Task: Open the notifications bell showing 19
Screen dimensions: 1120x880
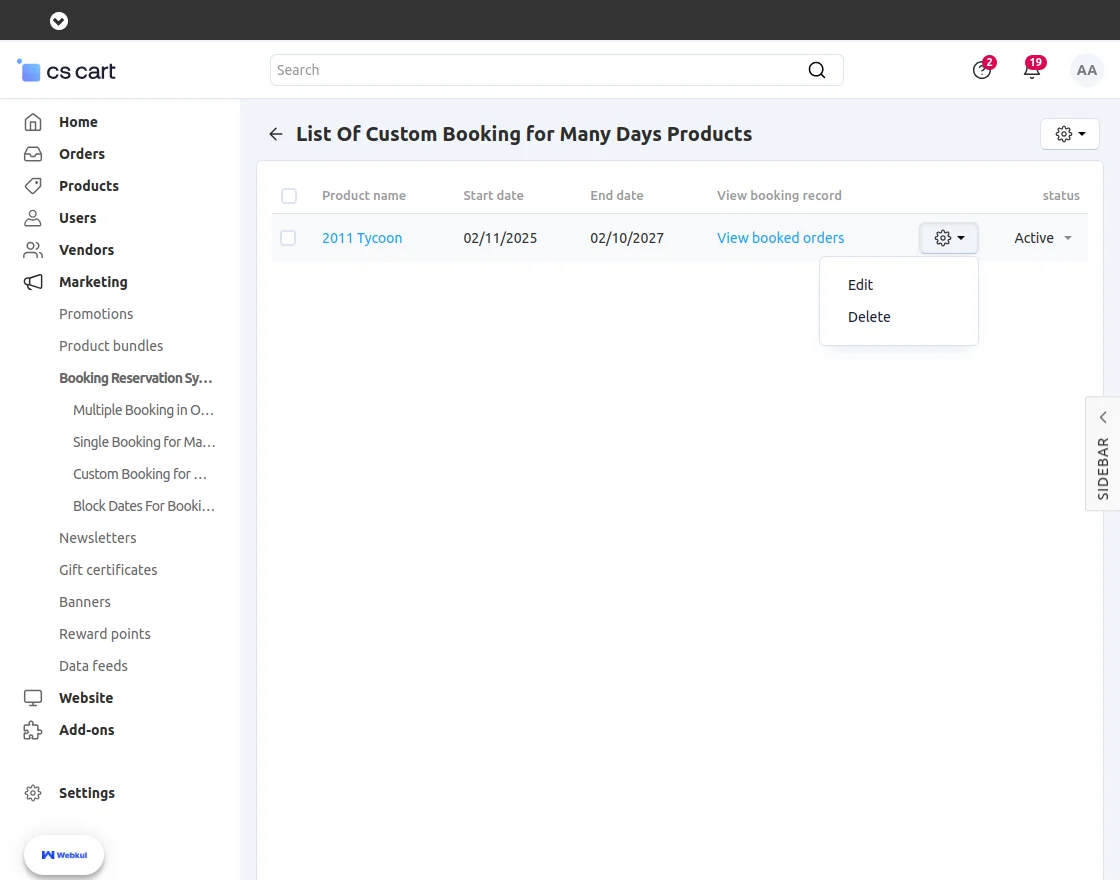Action: point(1032,70)
